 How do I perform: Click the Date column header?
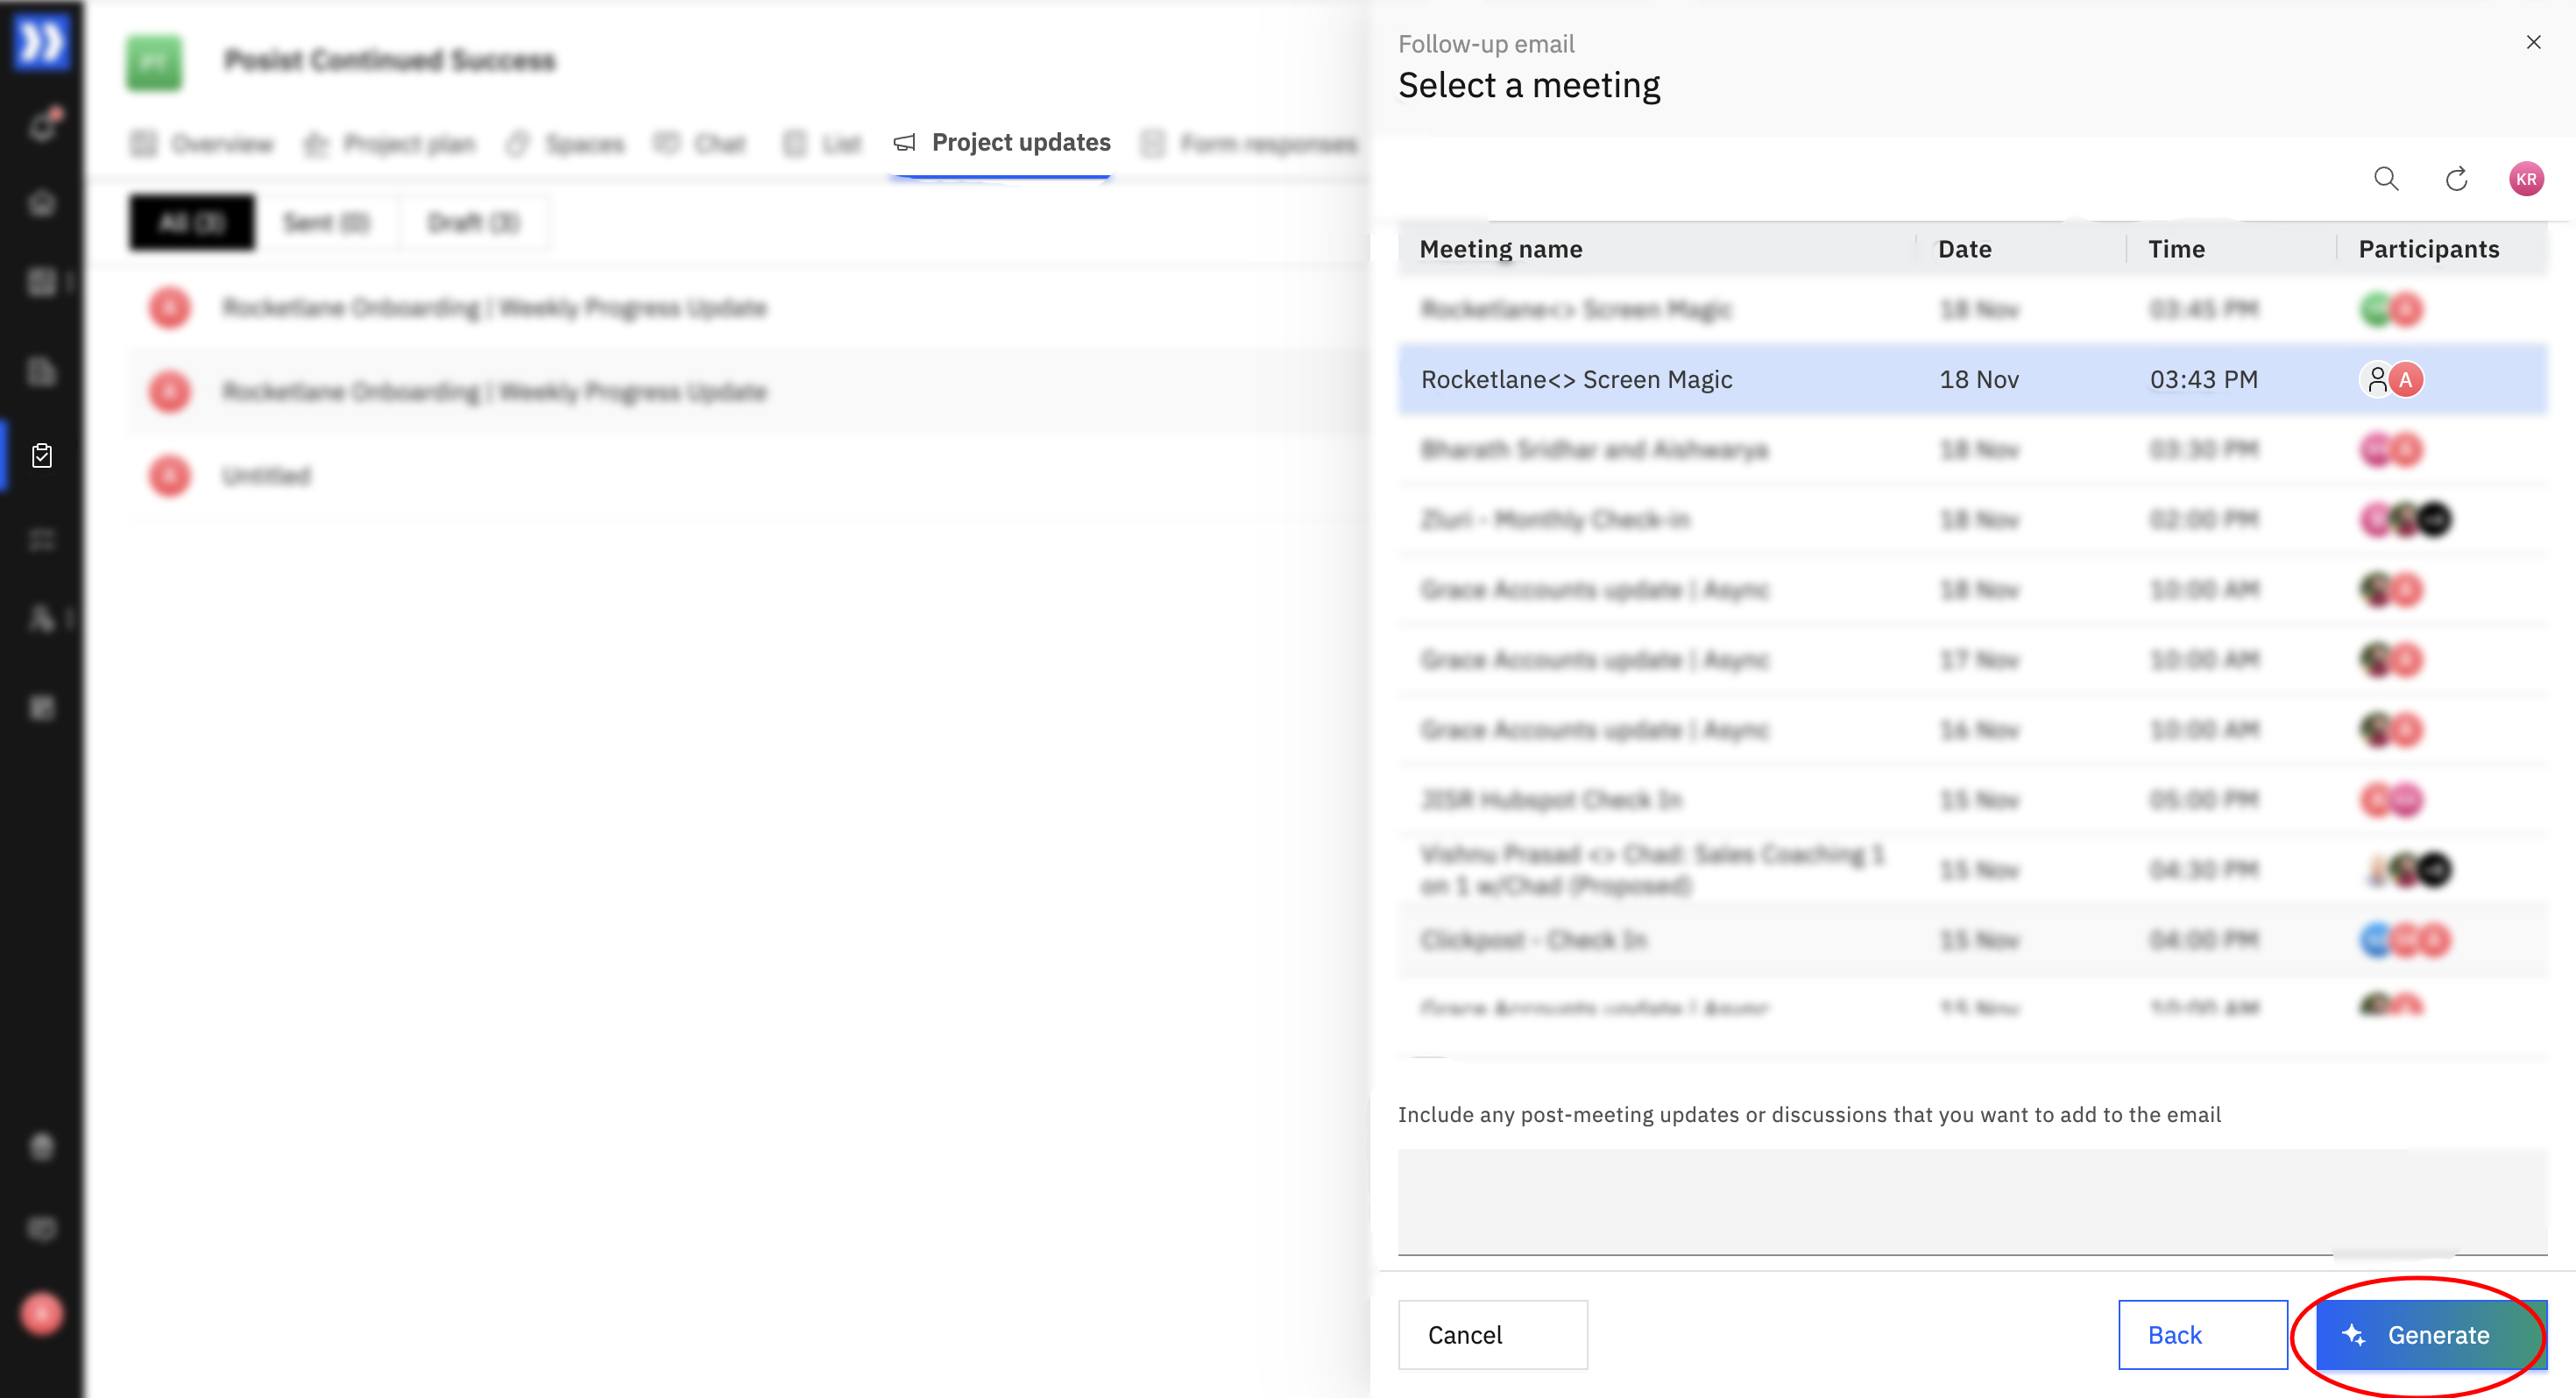(x=1964, y=249)
